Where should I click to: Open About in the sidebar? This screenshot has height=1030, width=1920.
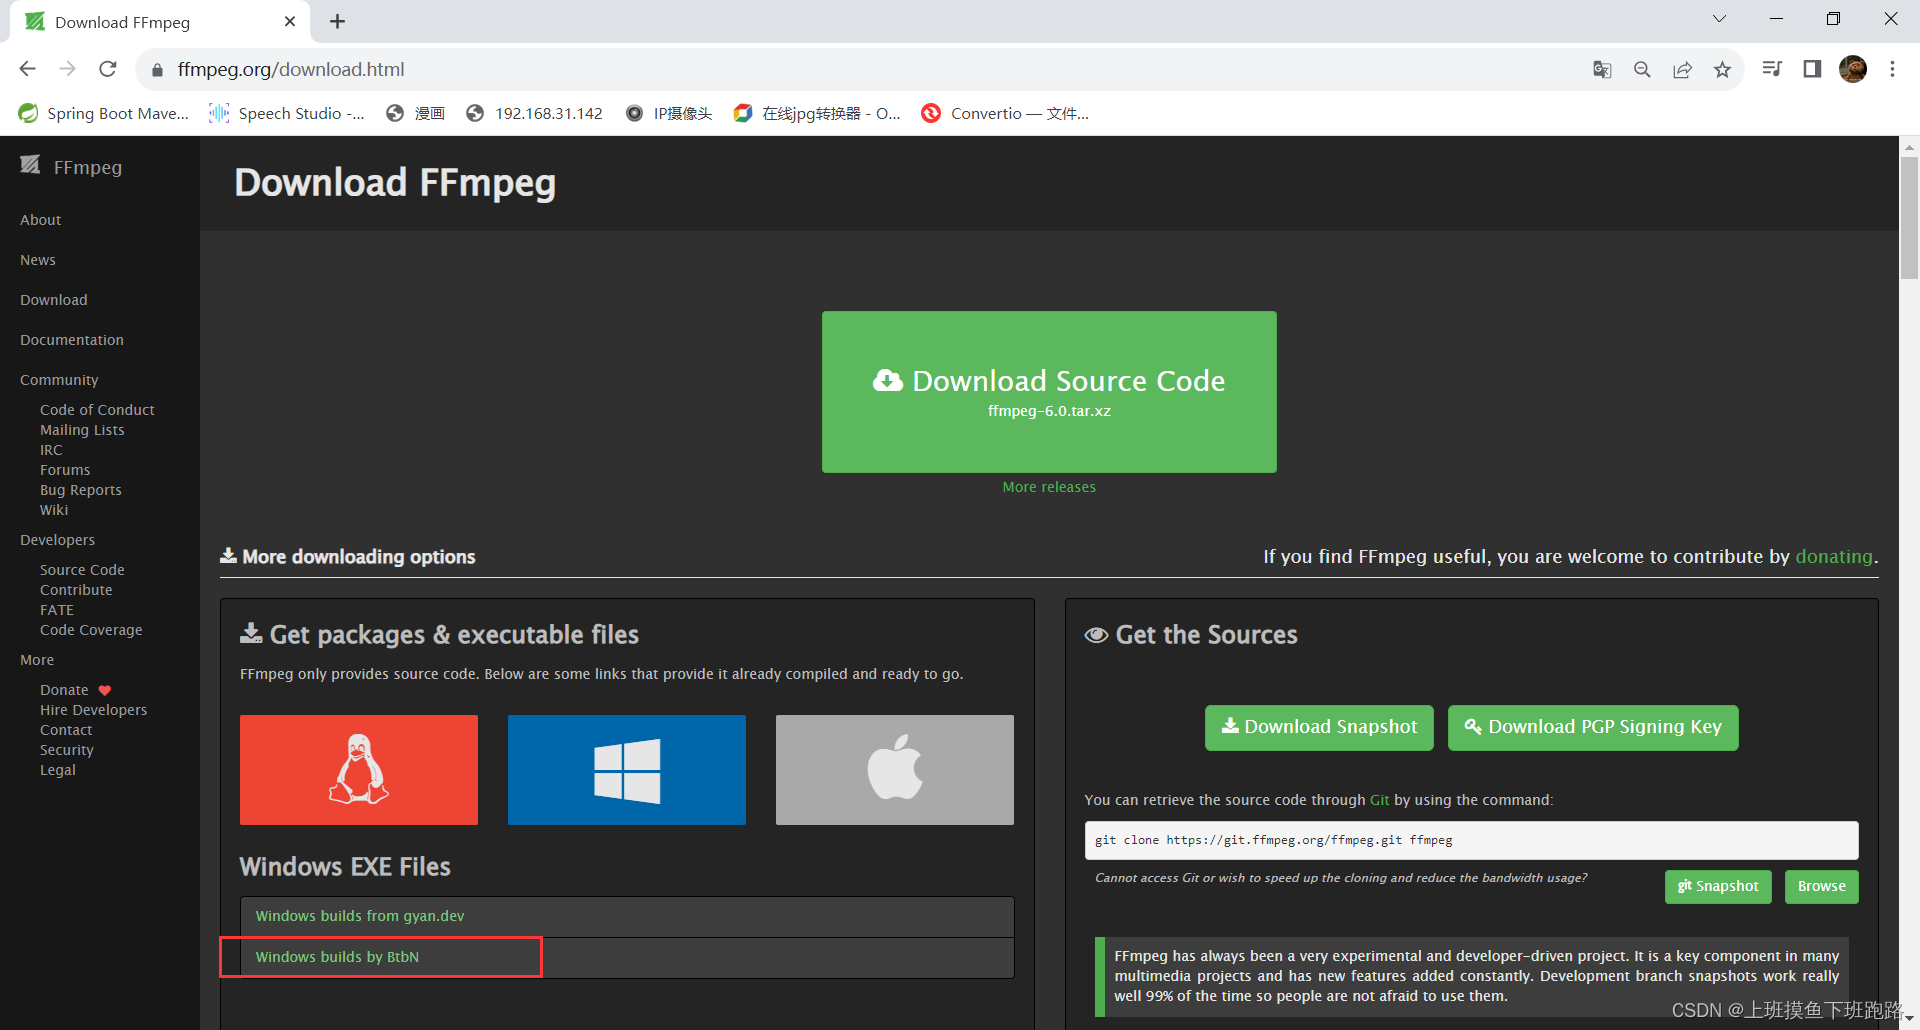click(x=41, y=220)
